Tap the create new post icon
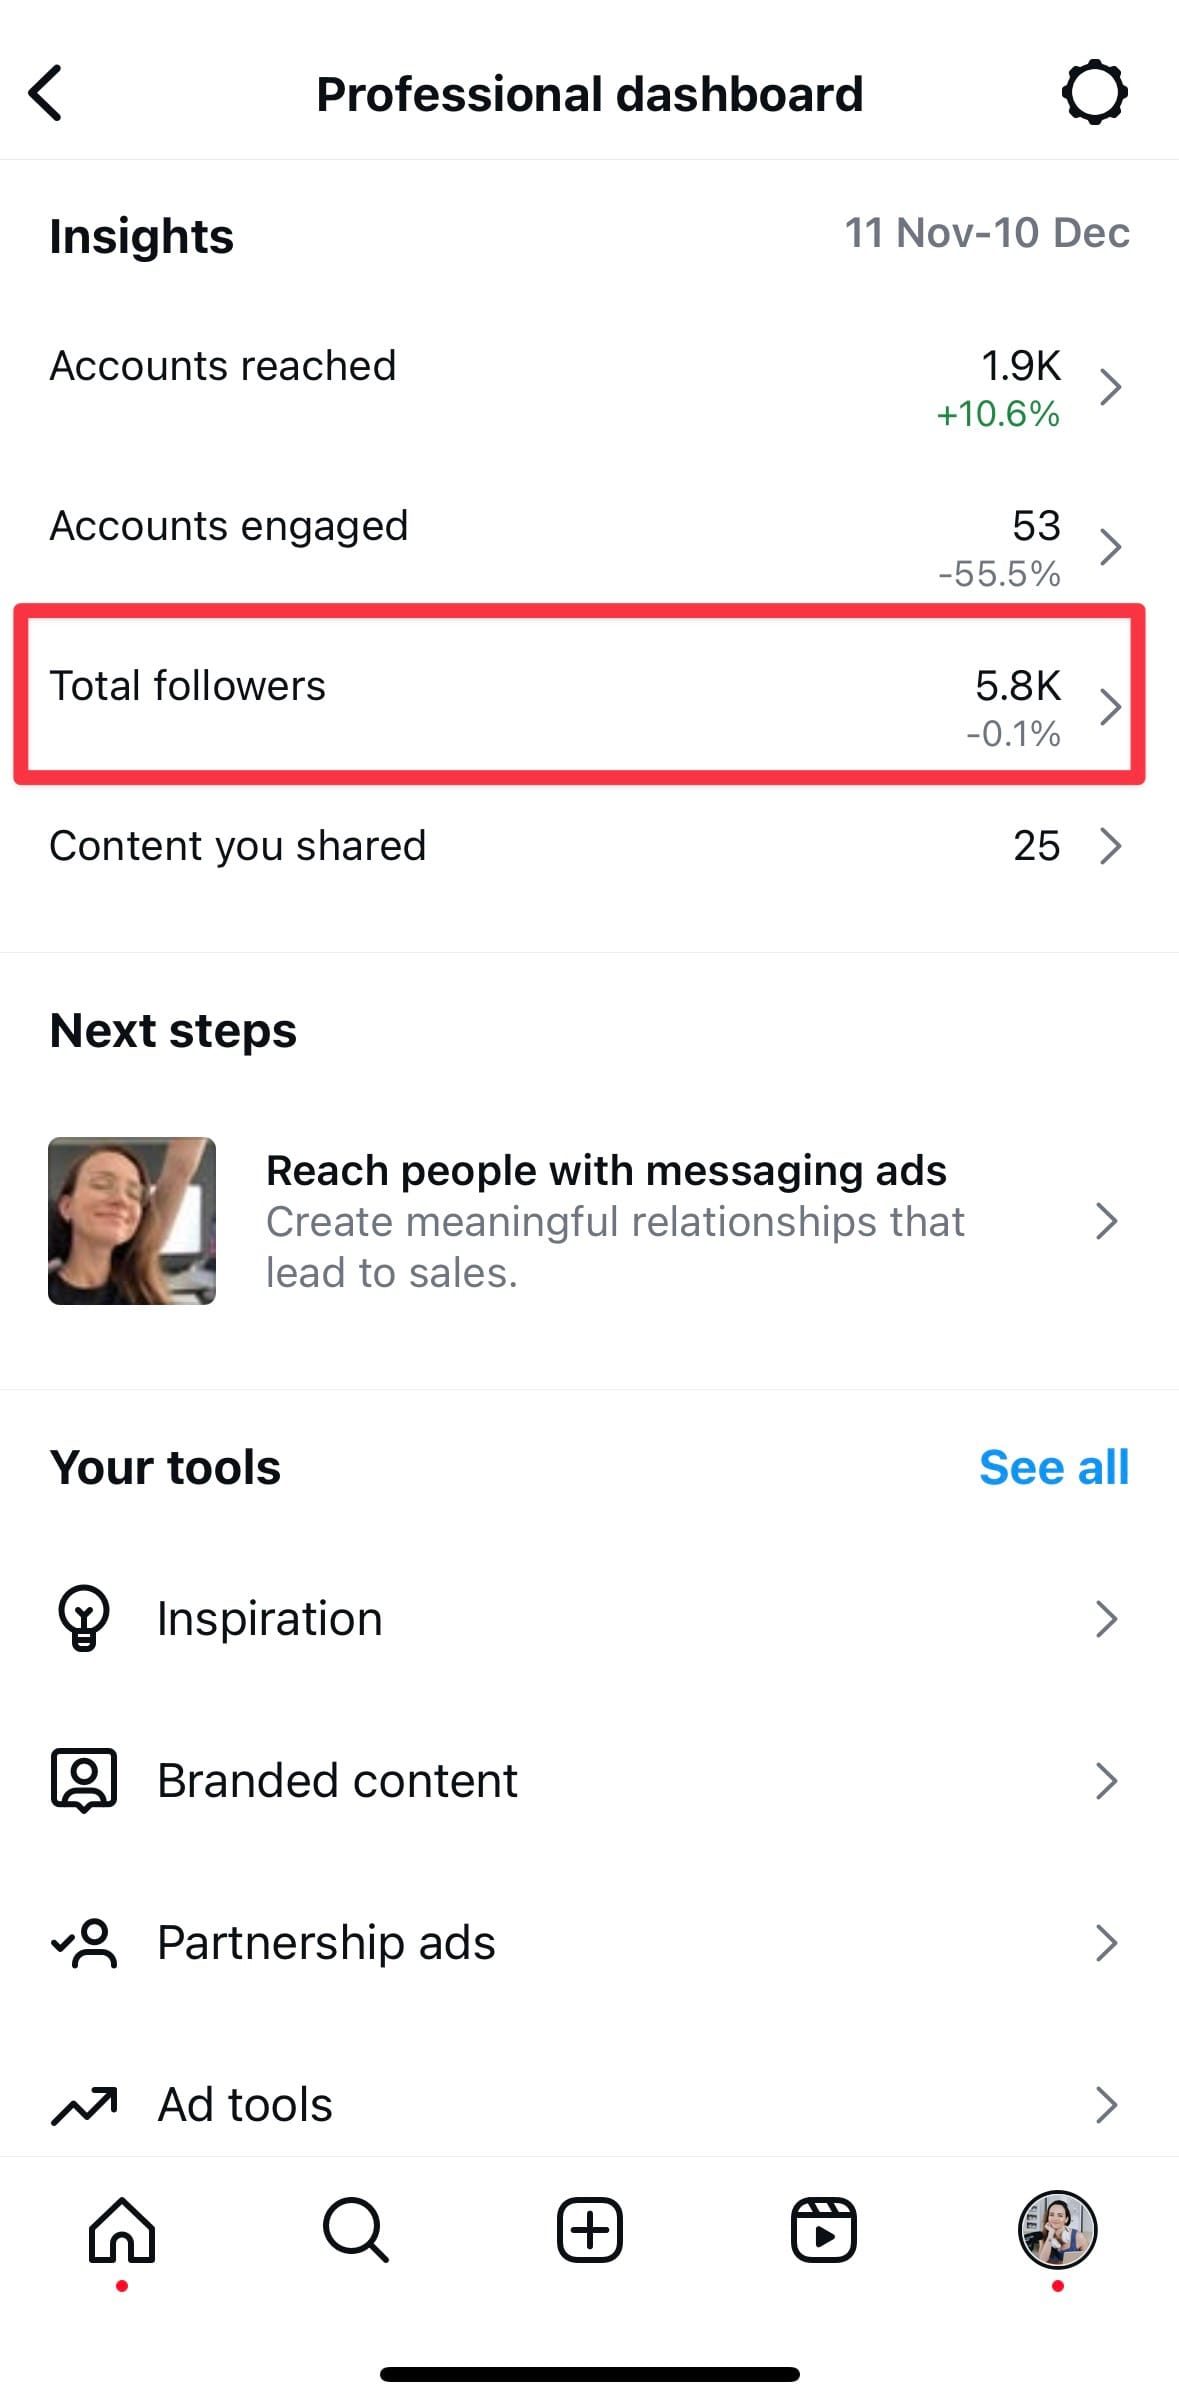Image resolution: width=1179 pixels, height=2406 pixels. point(589,2230)
